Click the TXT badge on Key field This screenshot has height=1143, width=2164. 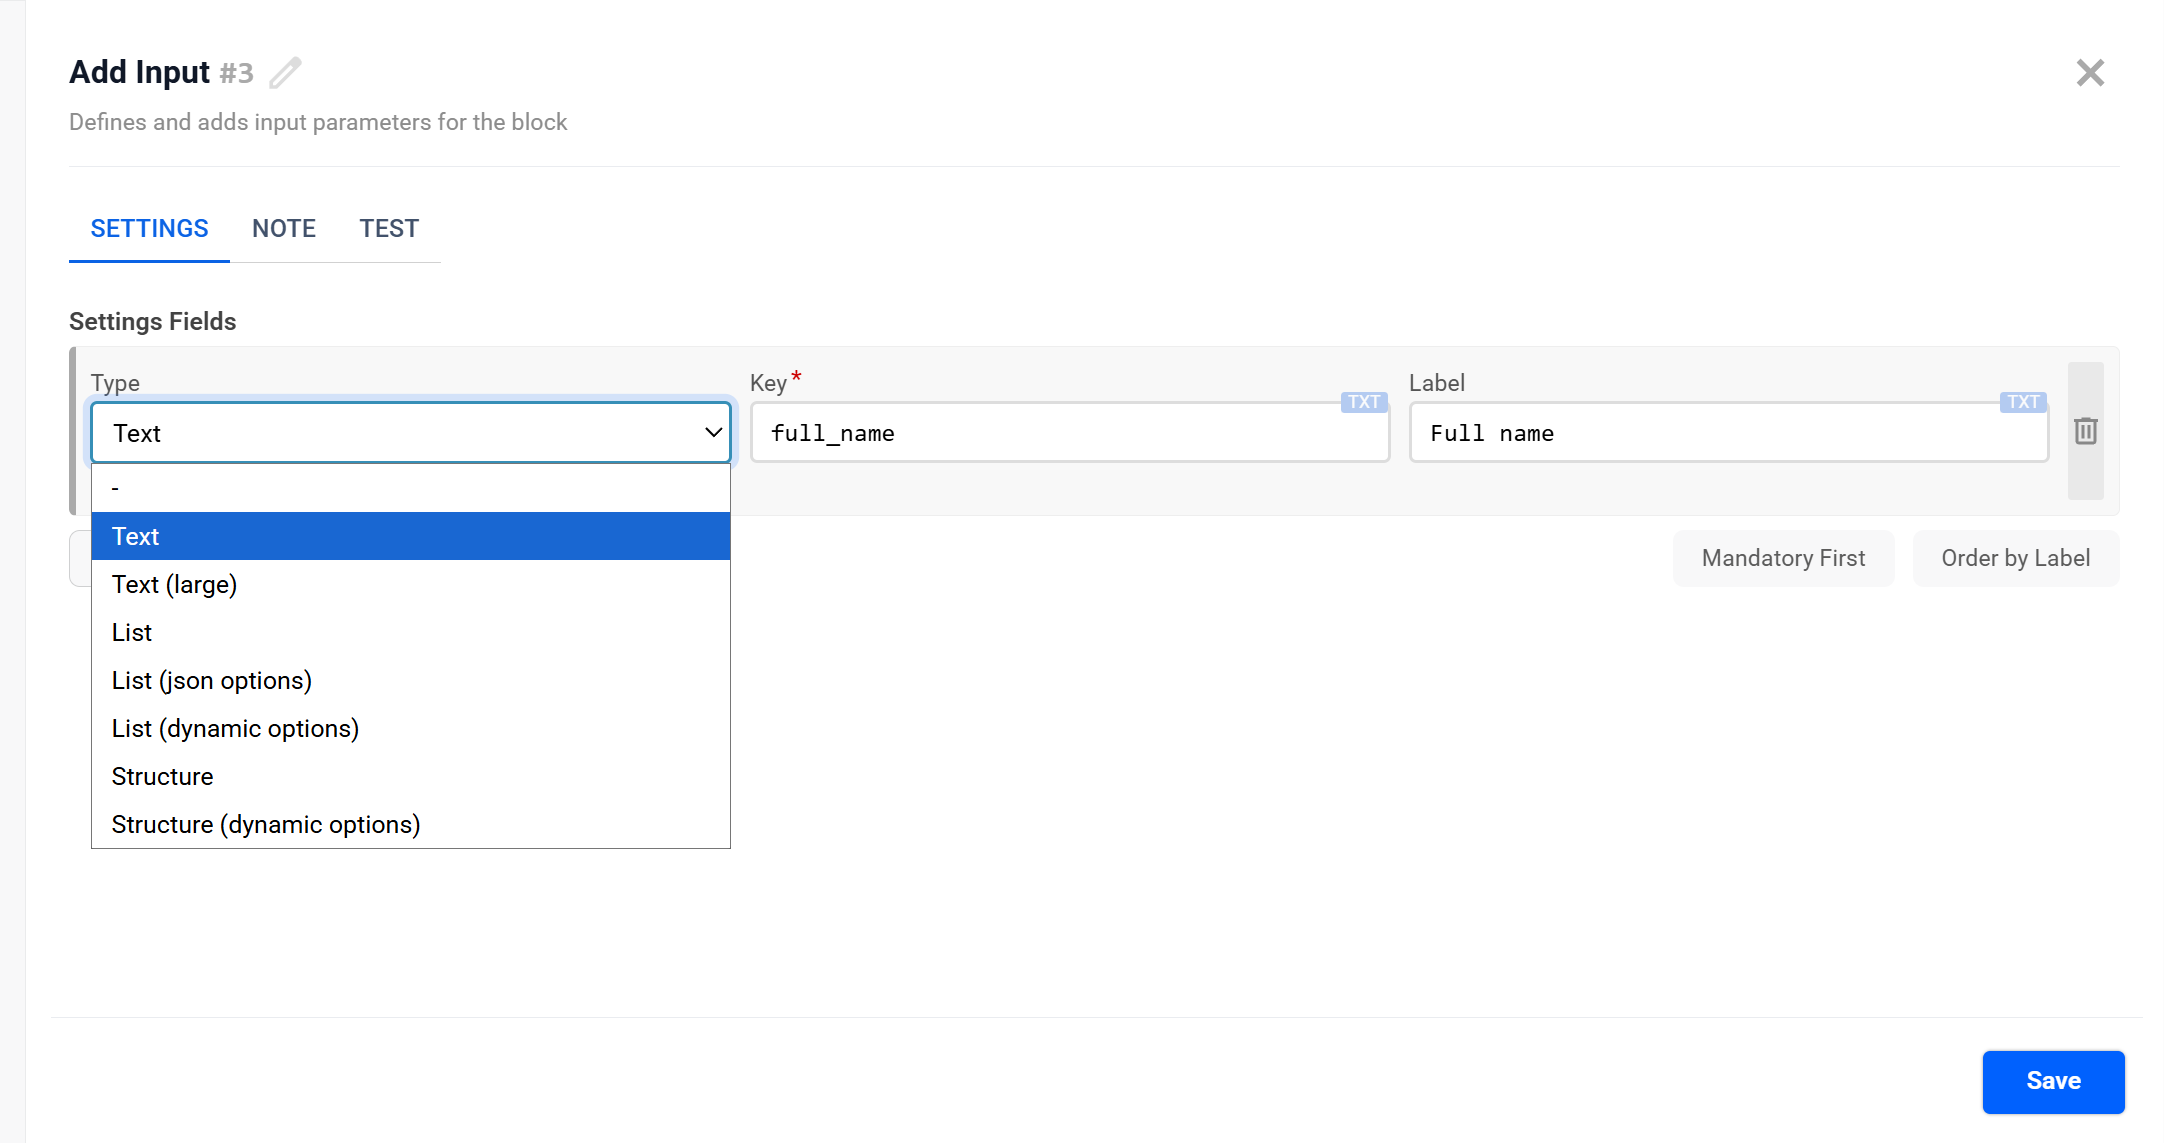click(1363, 402)
